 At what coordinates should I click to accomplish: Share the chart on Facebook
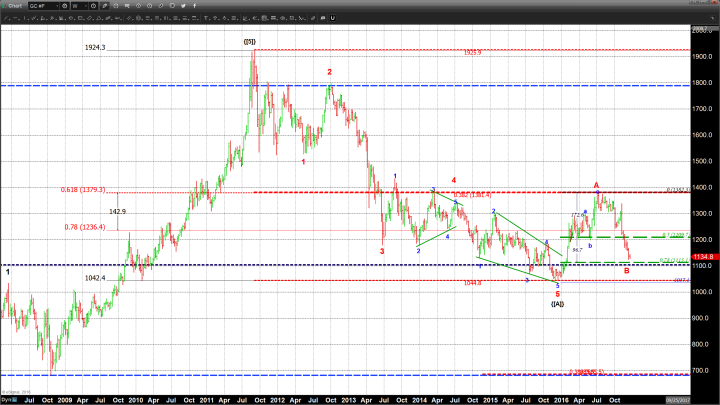(194, 6)
